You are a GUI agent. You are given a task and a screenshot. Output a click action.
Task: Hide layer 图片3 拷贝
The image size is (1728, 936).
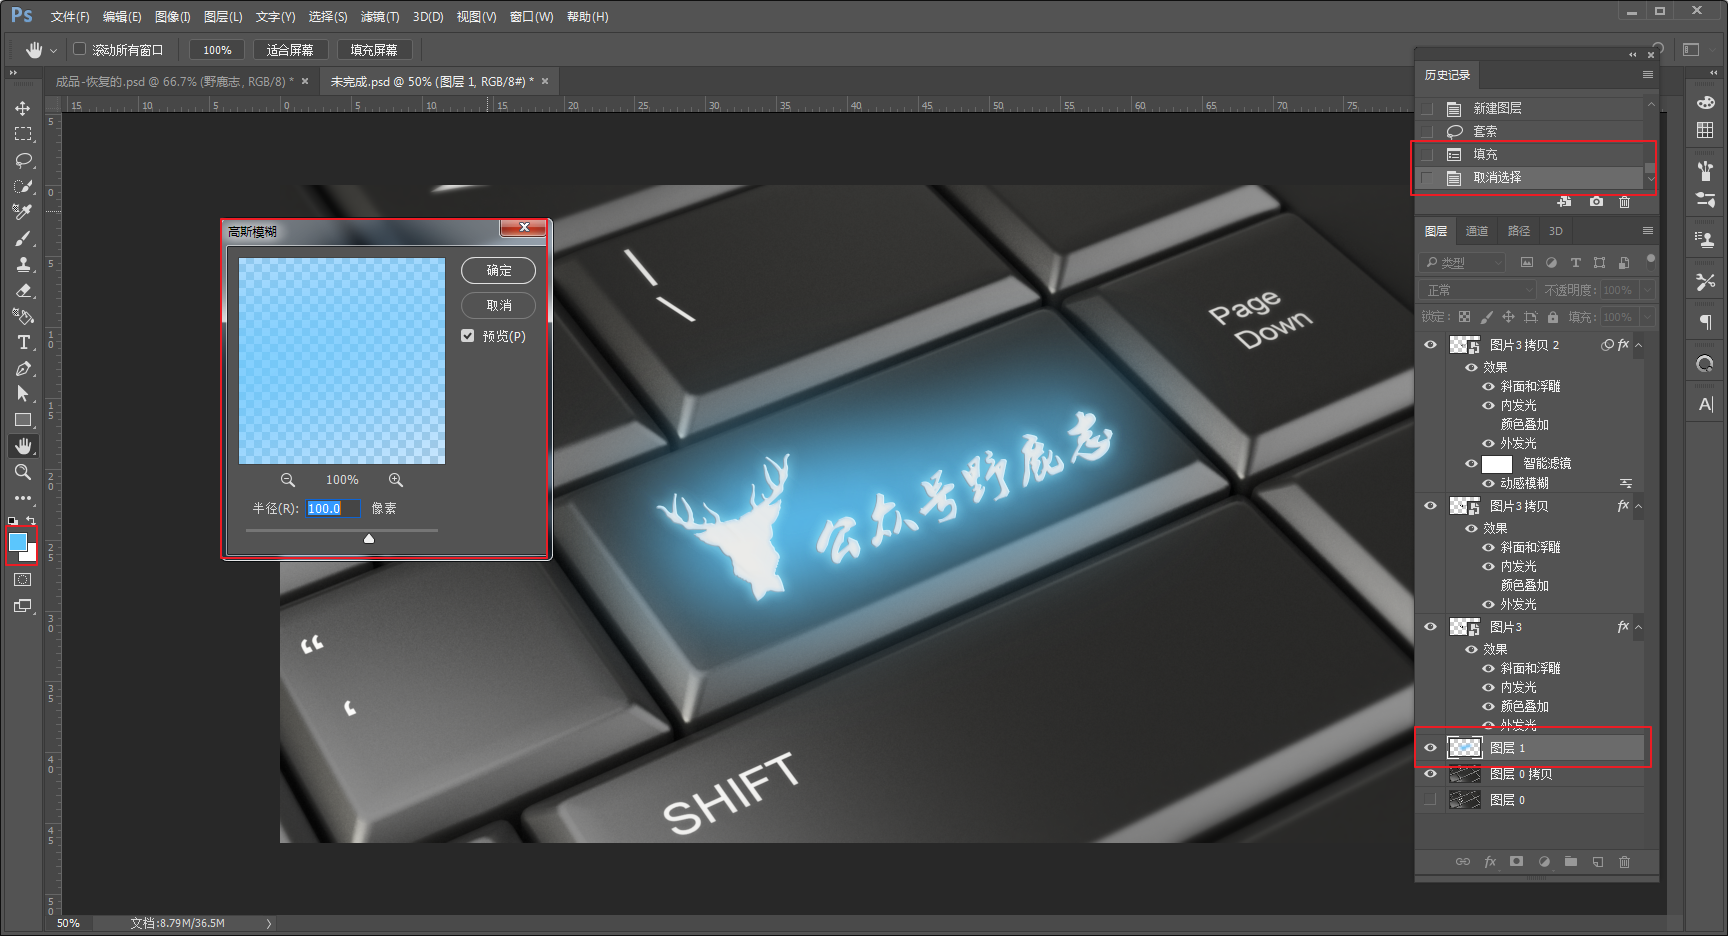[x=1430, y=506]
